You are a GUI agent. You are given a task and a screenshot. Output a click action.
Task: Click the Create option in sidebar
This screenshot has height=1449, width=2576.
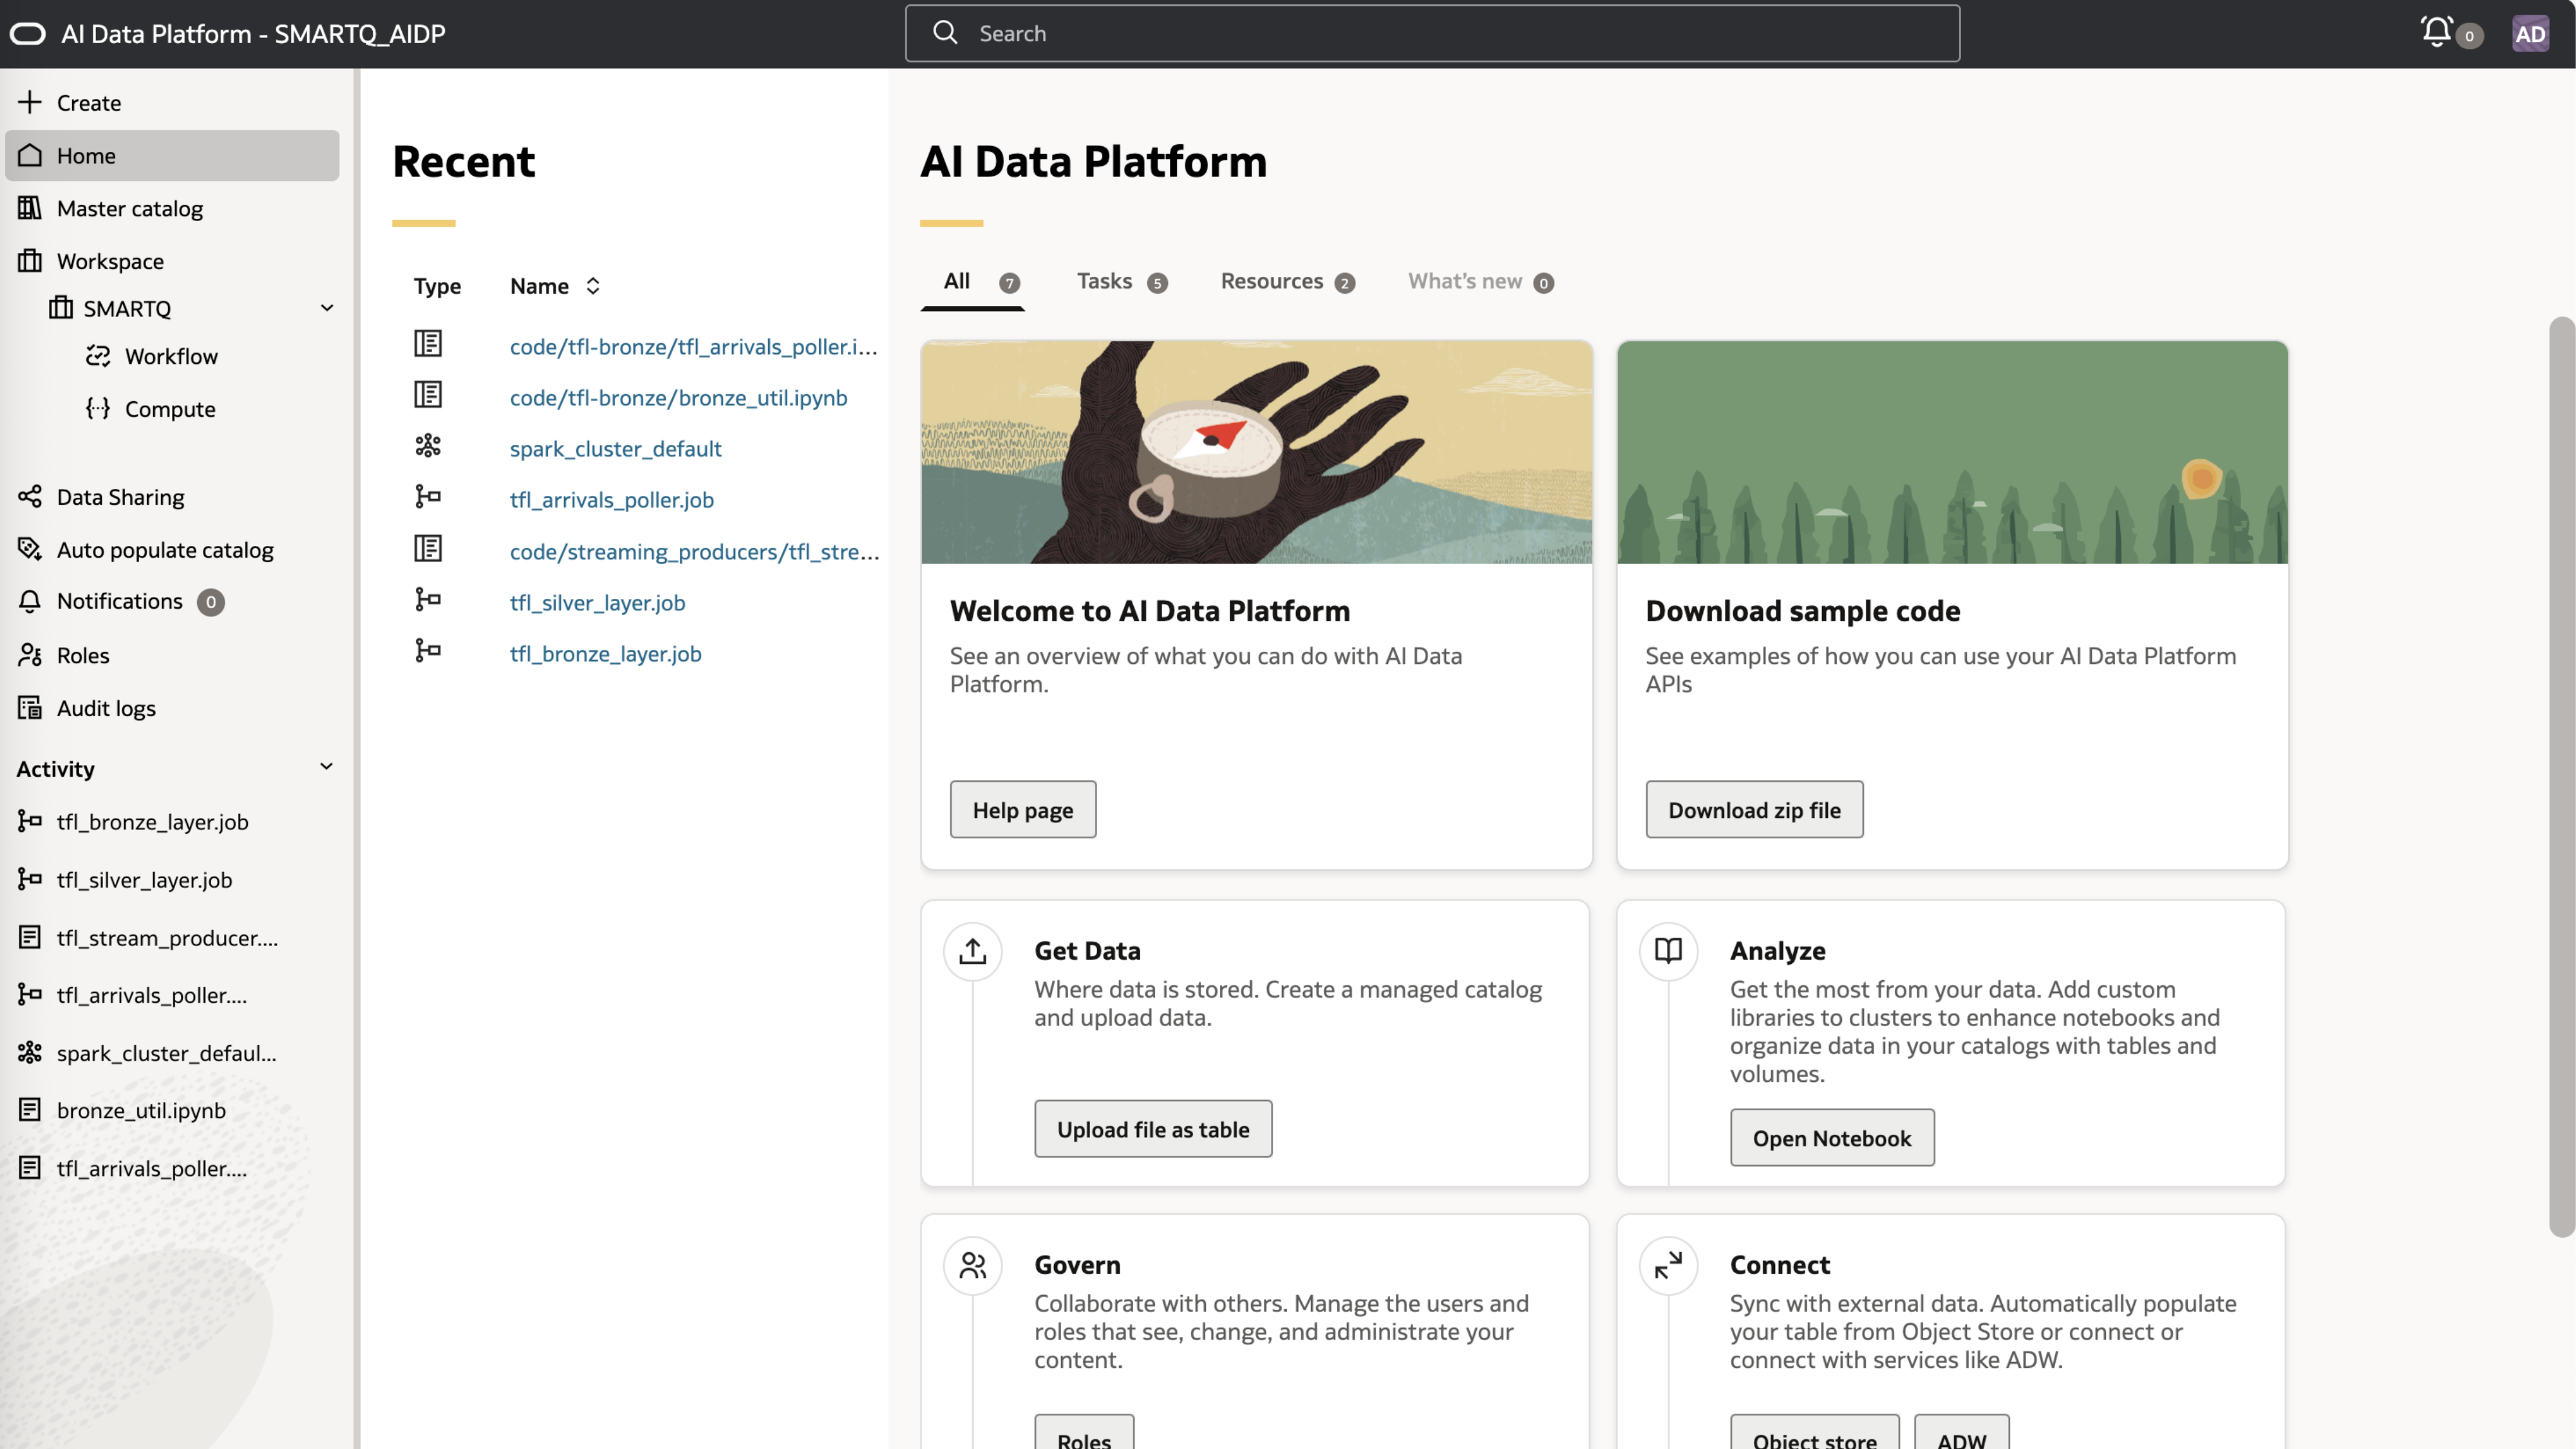point(88,102)
